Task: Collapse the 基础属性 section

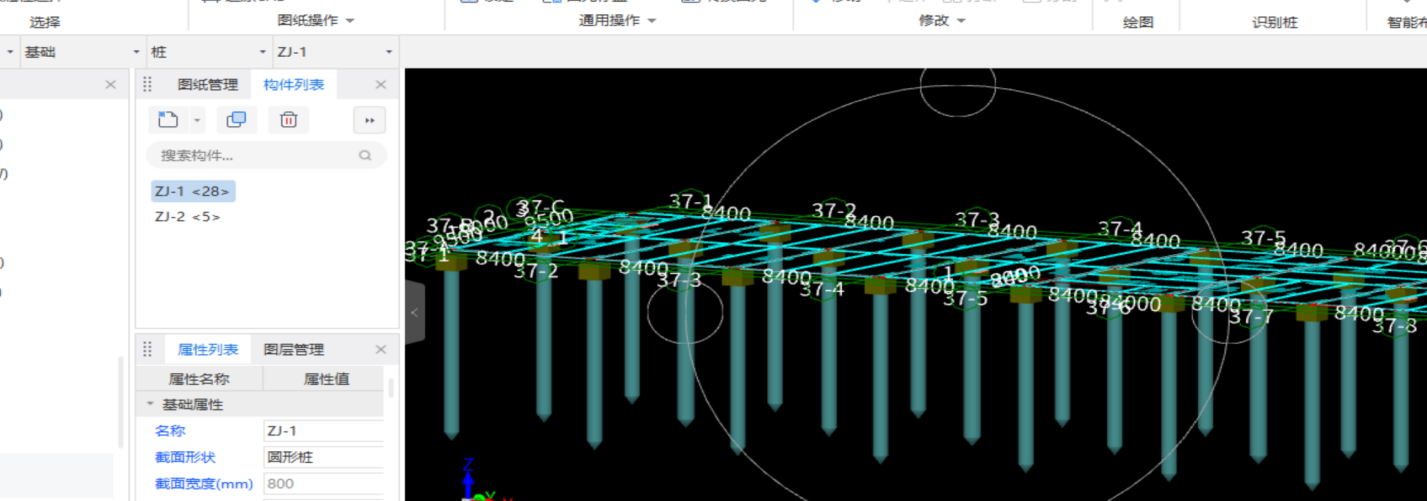Action: [x=151, y=404]
